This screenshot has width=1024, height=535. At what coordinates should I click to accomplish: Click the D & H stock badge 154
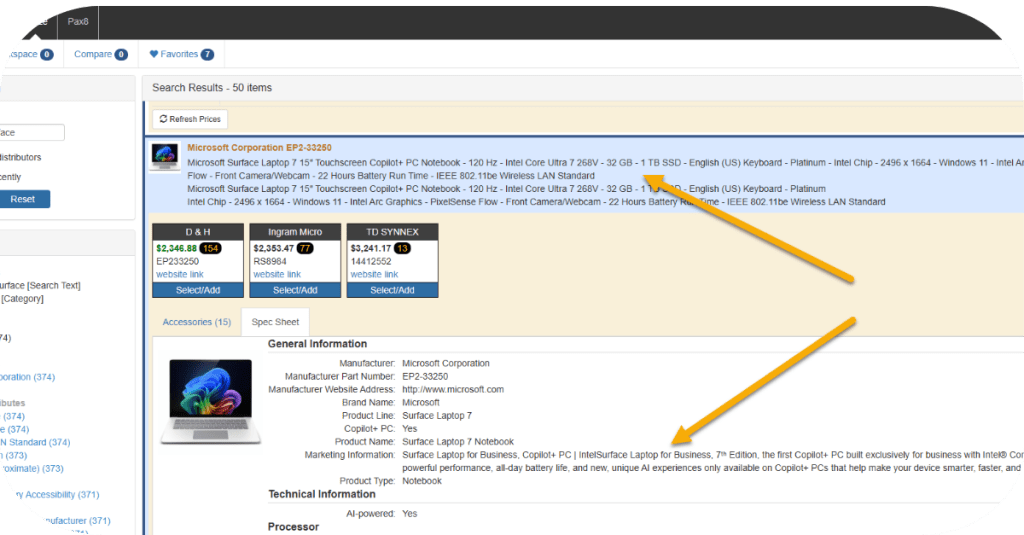pyautogui.click(x=211, y=248)
